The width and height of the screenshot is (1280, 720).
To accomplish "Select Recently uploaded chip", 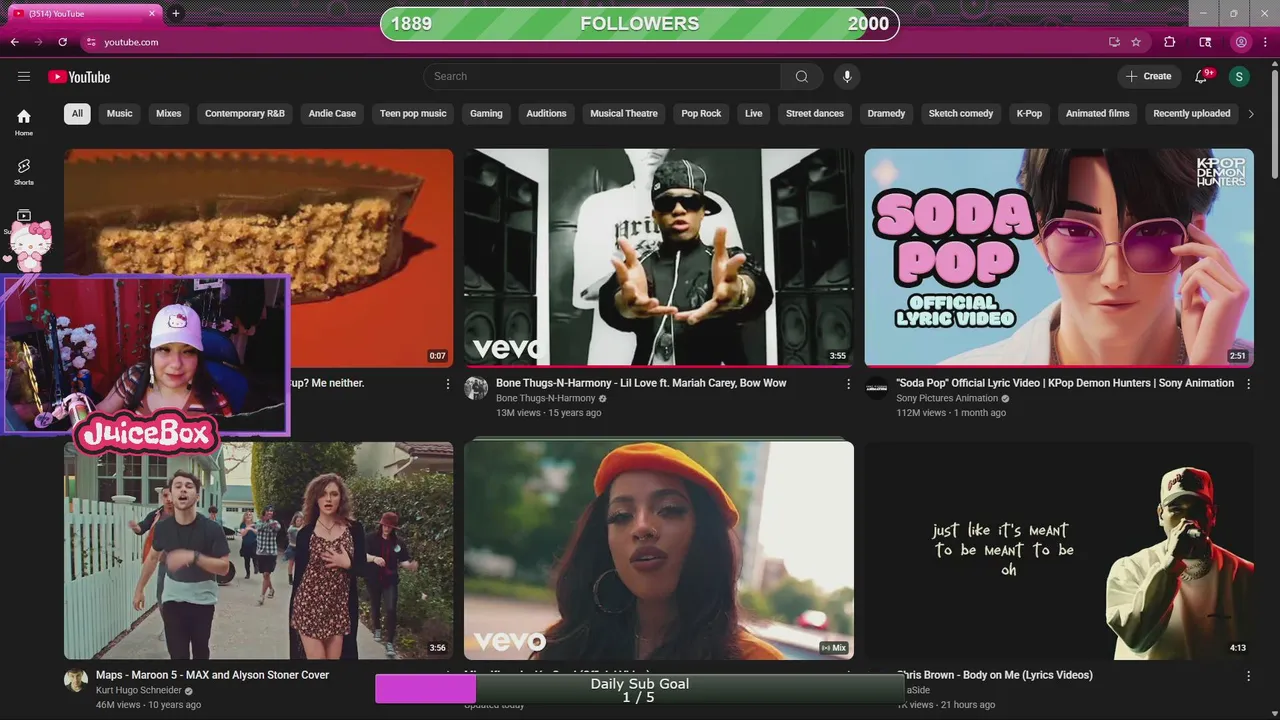I will (x=1192, y=114).
